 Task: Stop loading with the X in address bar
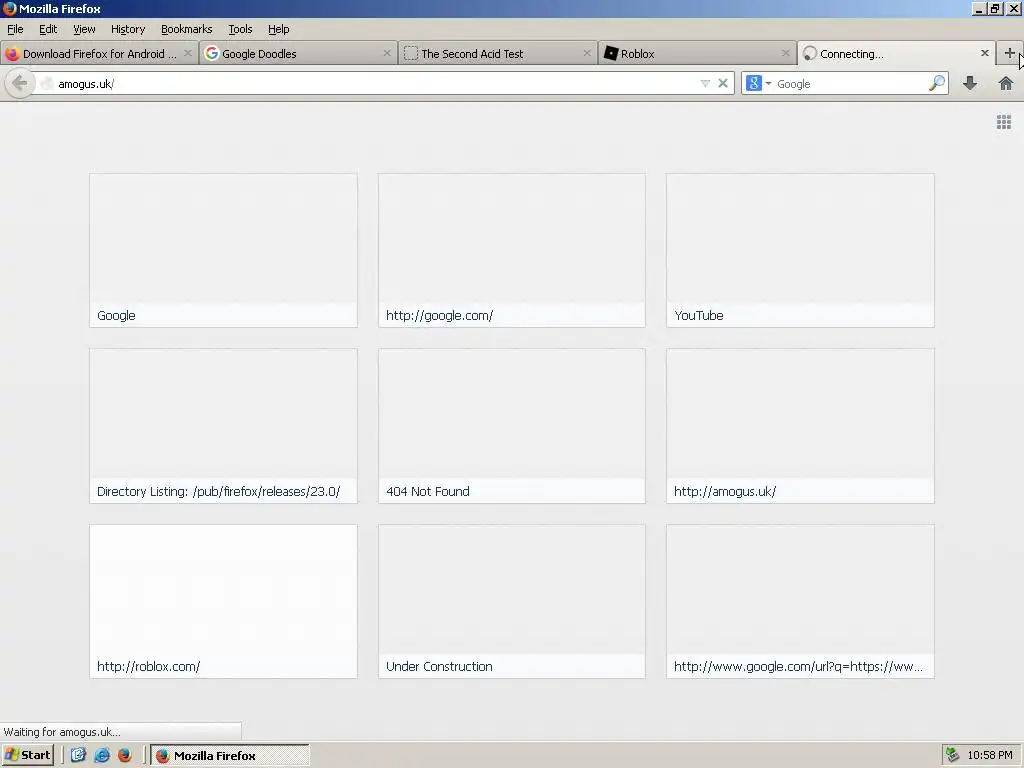[723, 83]
